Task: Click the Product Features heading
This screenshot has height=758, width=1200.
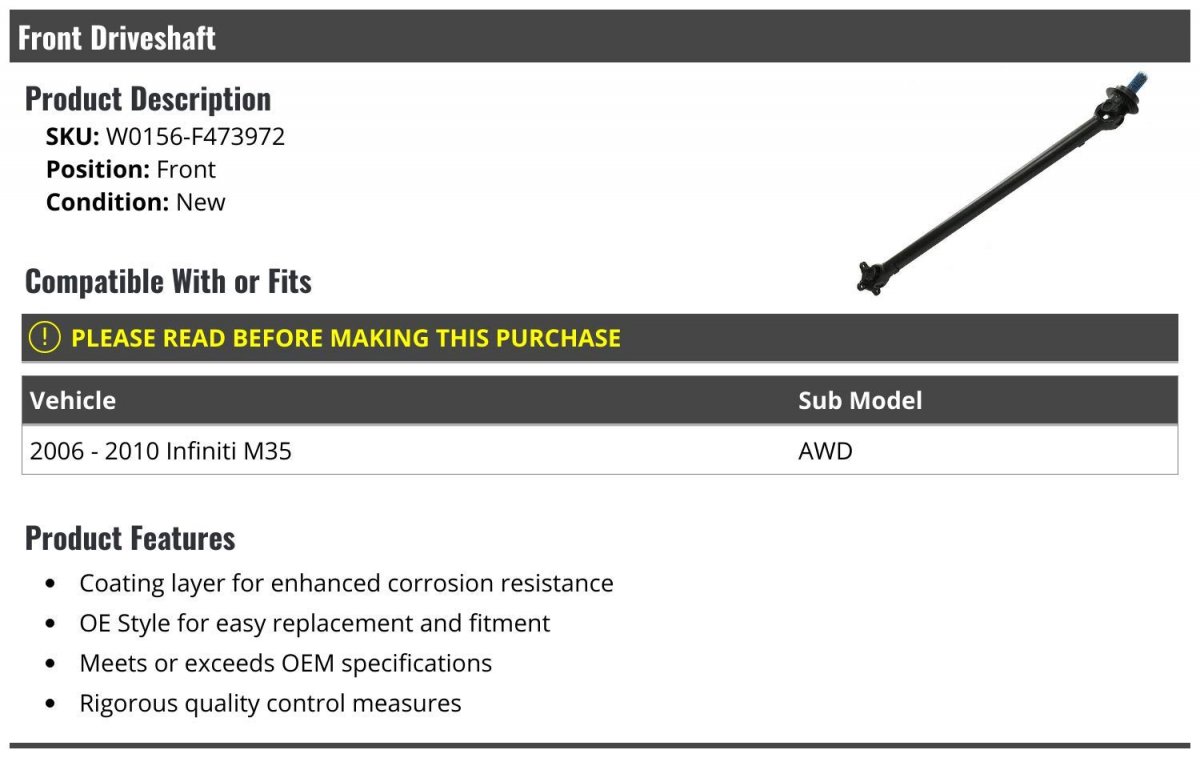Action: coord(130,538)
